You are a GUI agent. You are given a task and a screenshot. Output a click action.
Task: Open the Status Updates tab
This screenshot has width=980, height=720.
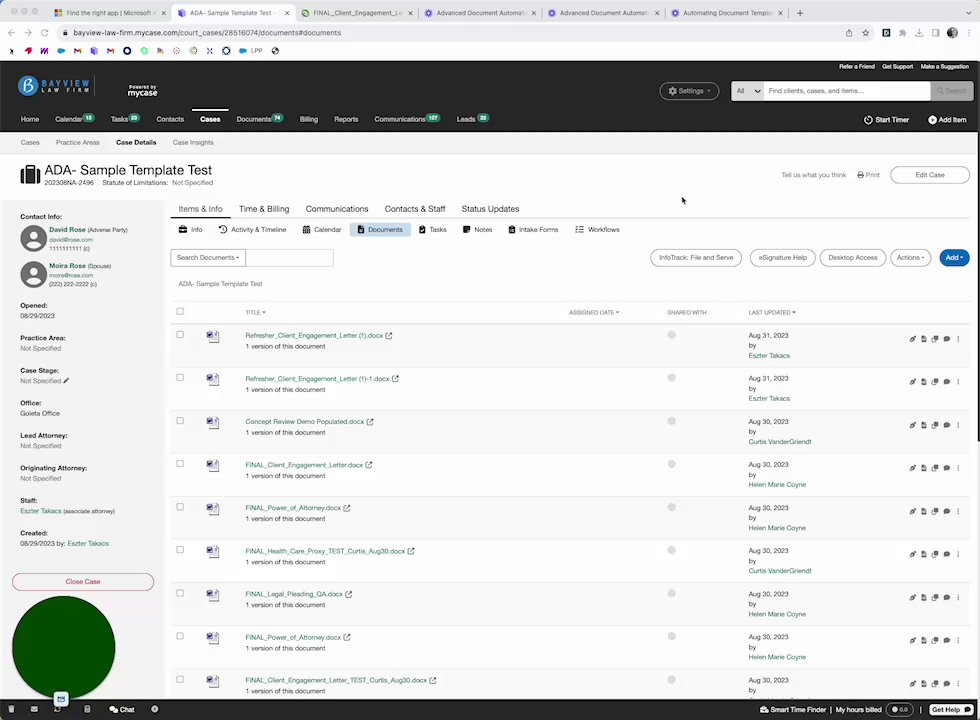tap(490, 209)
